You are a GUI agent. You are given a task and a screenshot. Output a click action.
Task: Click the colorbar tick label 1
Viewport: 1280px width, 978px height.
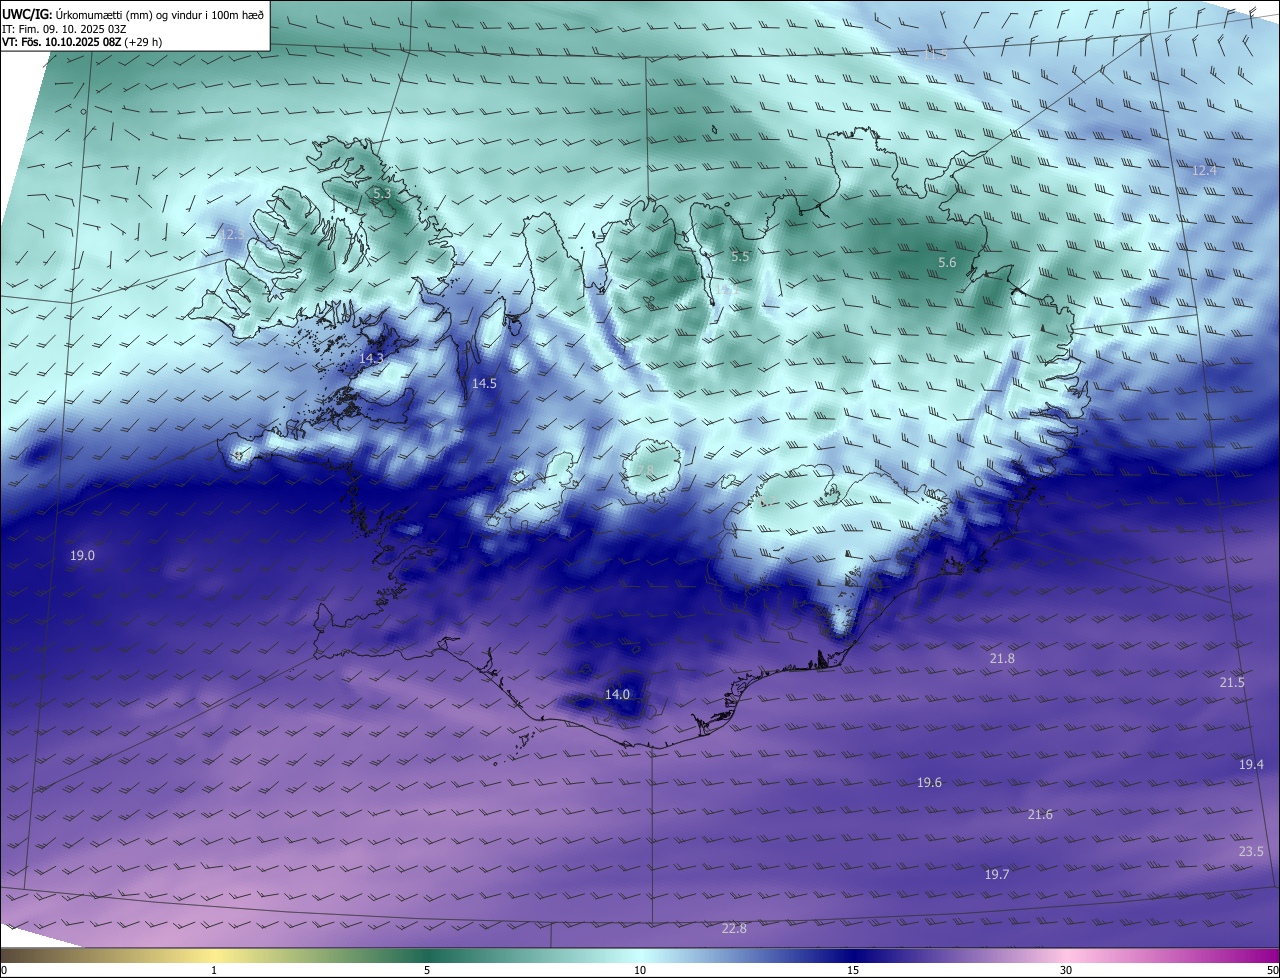click(214, 970)
